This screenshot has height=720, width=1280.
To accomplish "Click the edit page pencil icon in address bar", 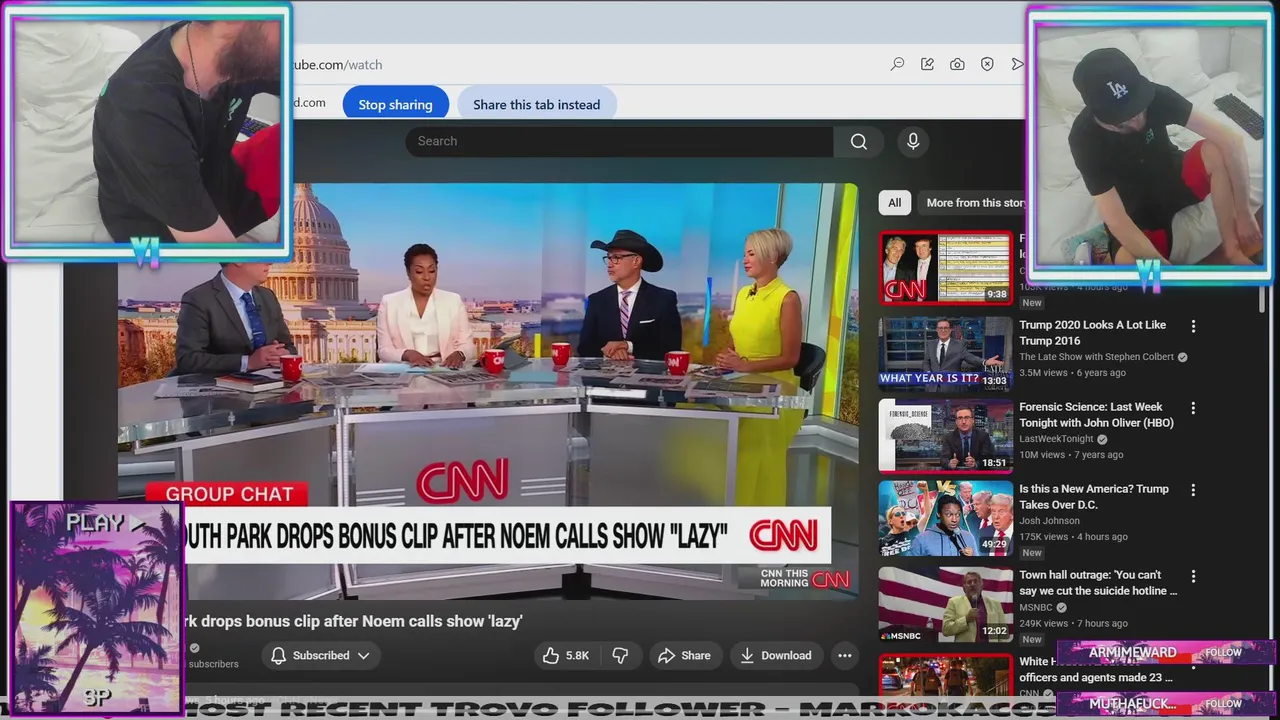I will click(927, 64).
